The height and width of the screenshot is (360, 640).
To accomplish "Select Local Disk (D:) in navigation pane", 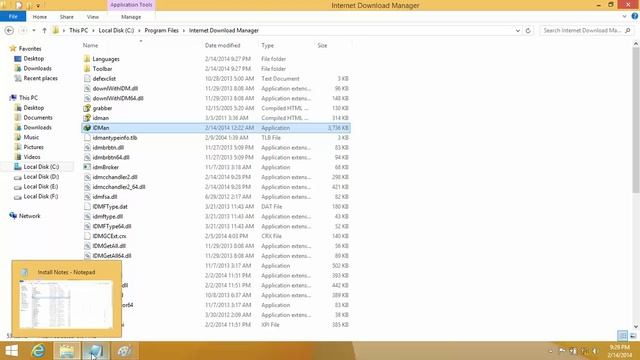I will [41, 177].
